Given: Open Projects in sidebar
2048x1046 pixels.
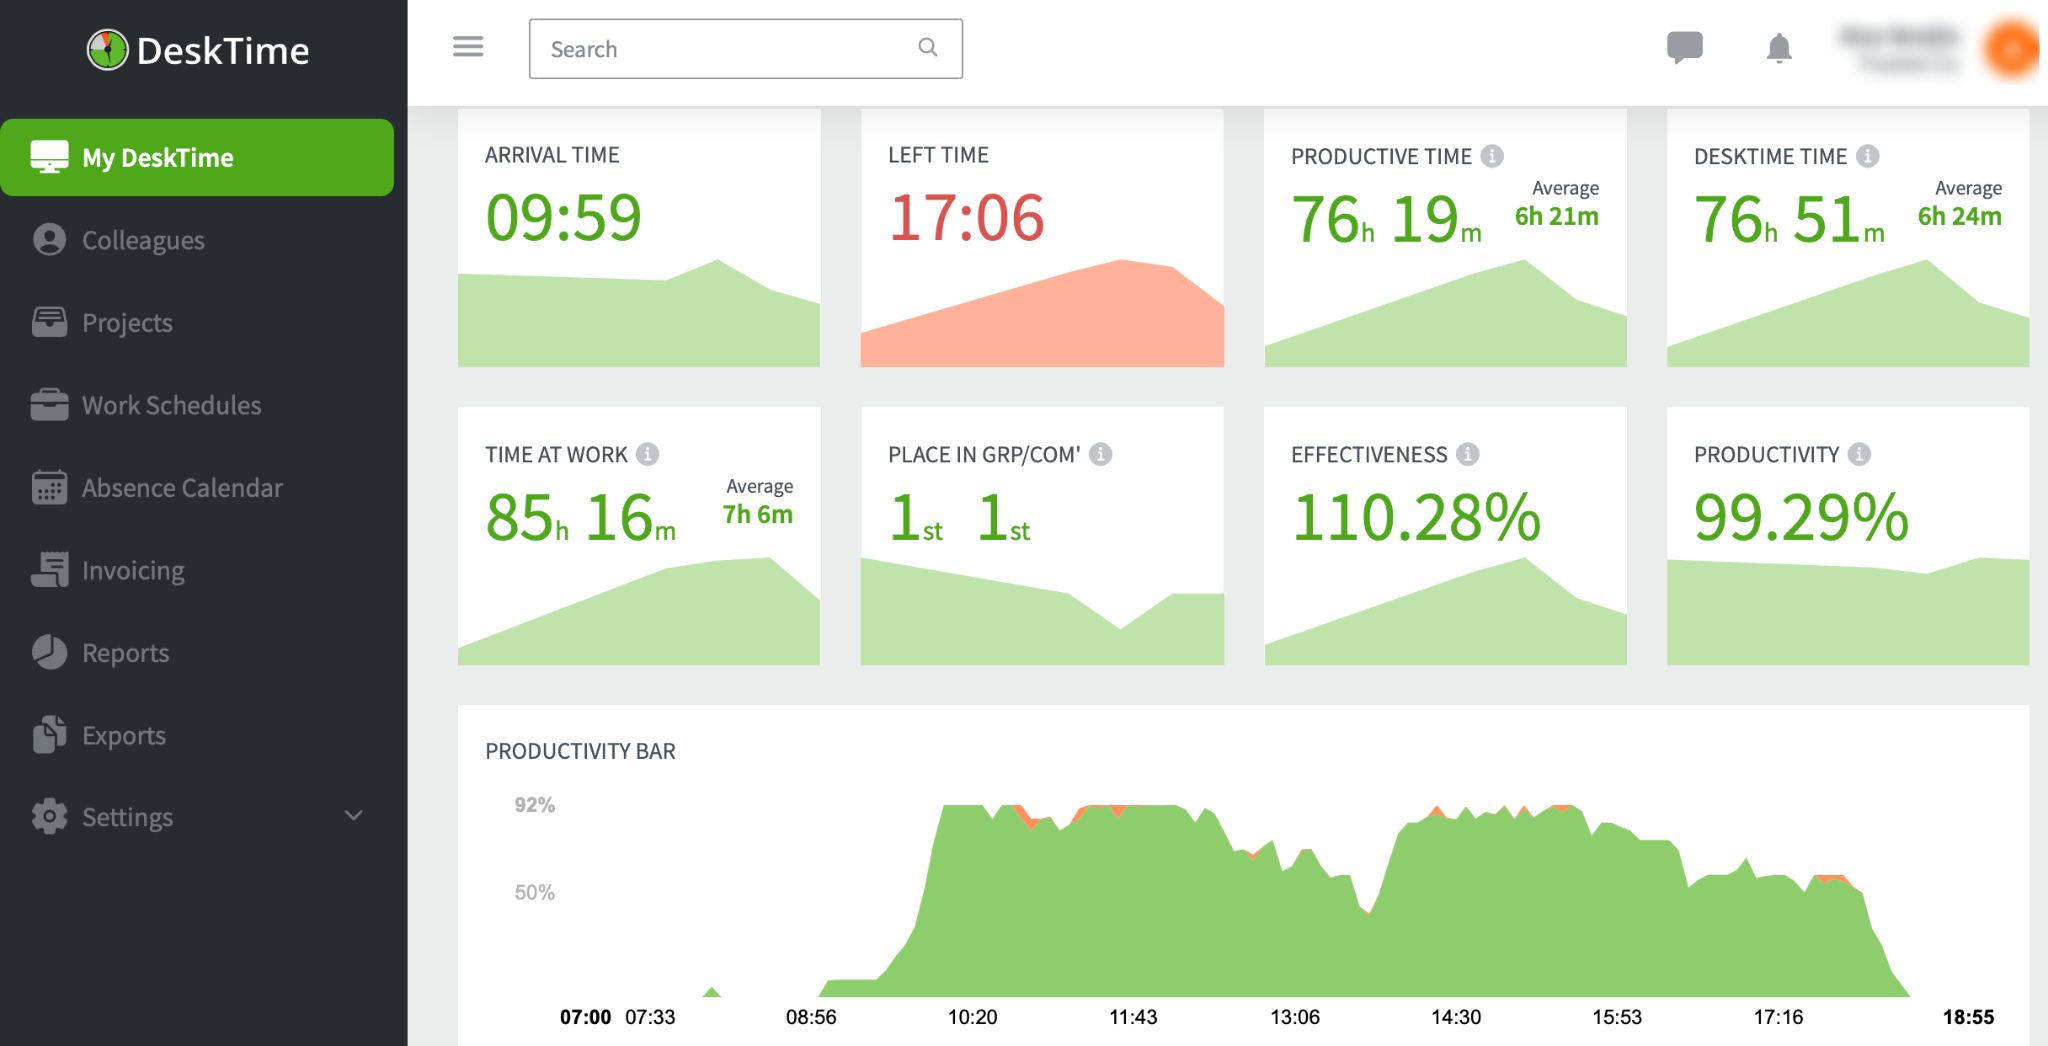Looking at the screenshot, I should 127,323.
